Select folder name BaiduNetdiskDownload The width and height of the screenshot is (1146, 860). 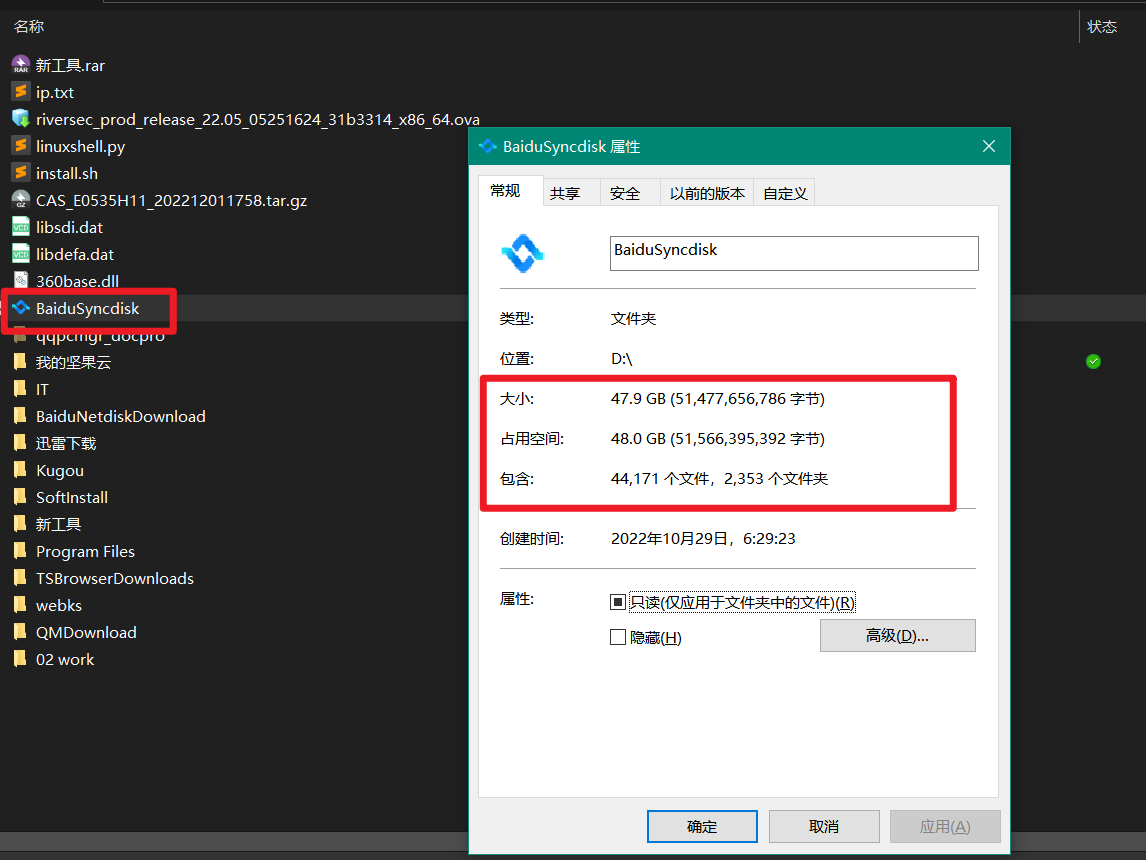[x=121, y=416]
